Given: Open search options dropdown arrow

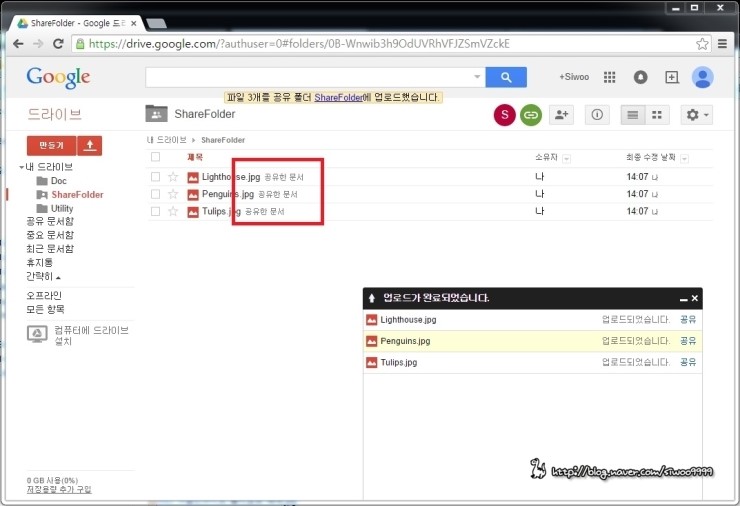Looking at the screenshot, I should click(x=477, y=77).
